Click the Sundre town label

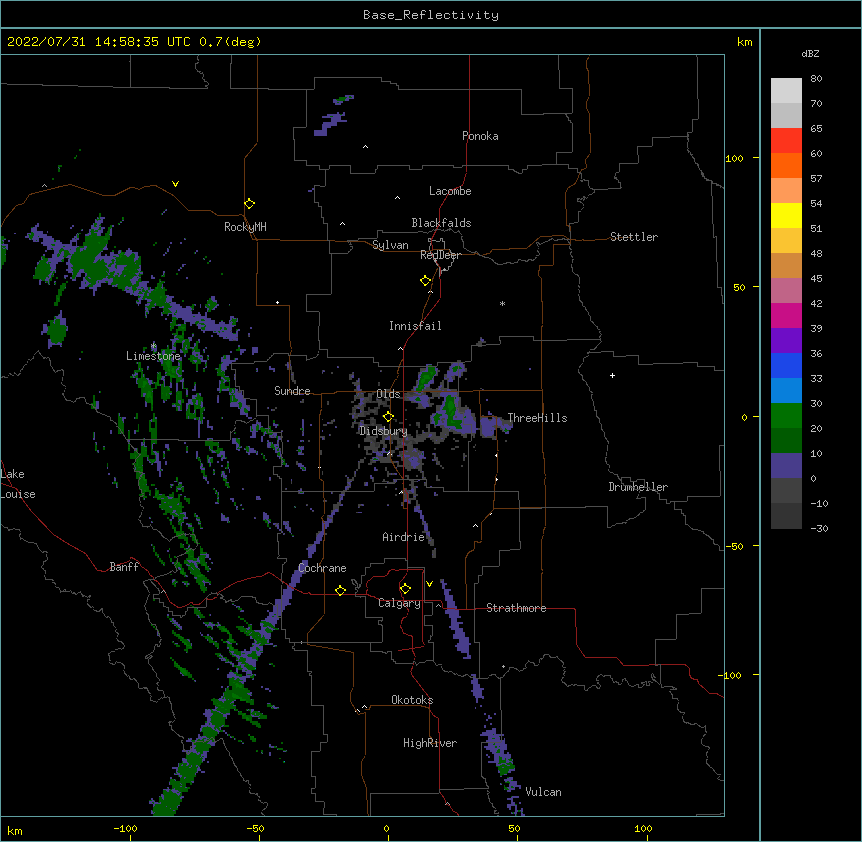point(292,391)
